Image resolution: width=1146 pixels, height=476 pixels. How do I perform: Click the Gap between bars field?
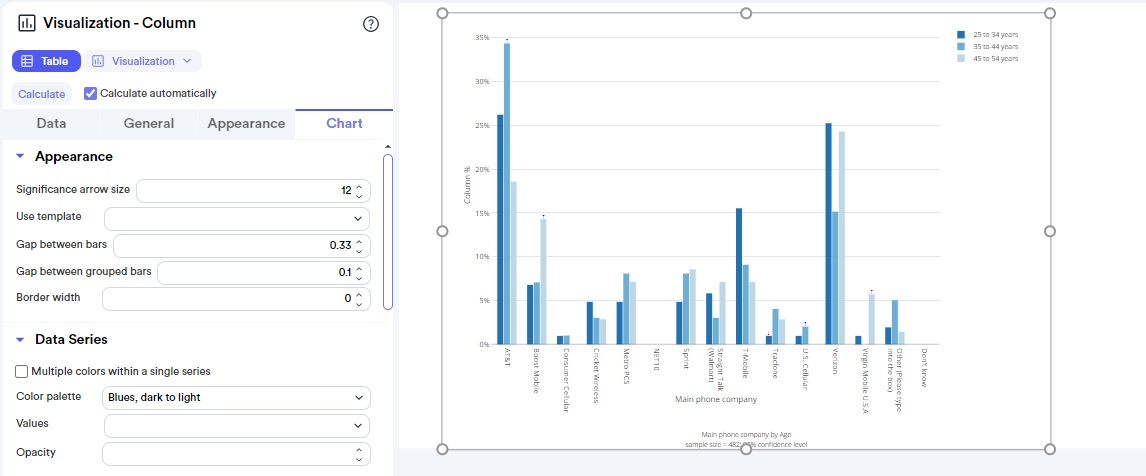click(x=241, y=246)
